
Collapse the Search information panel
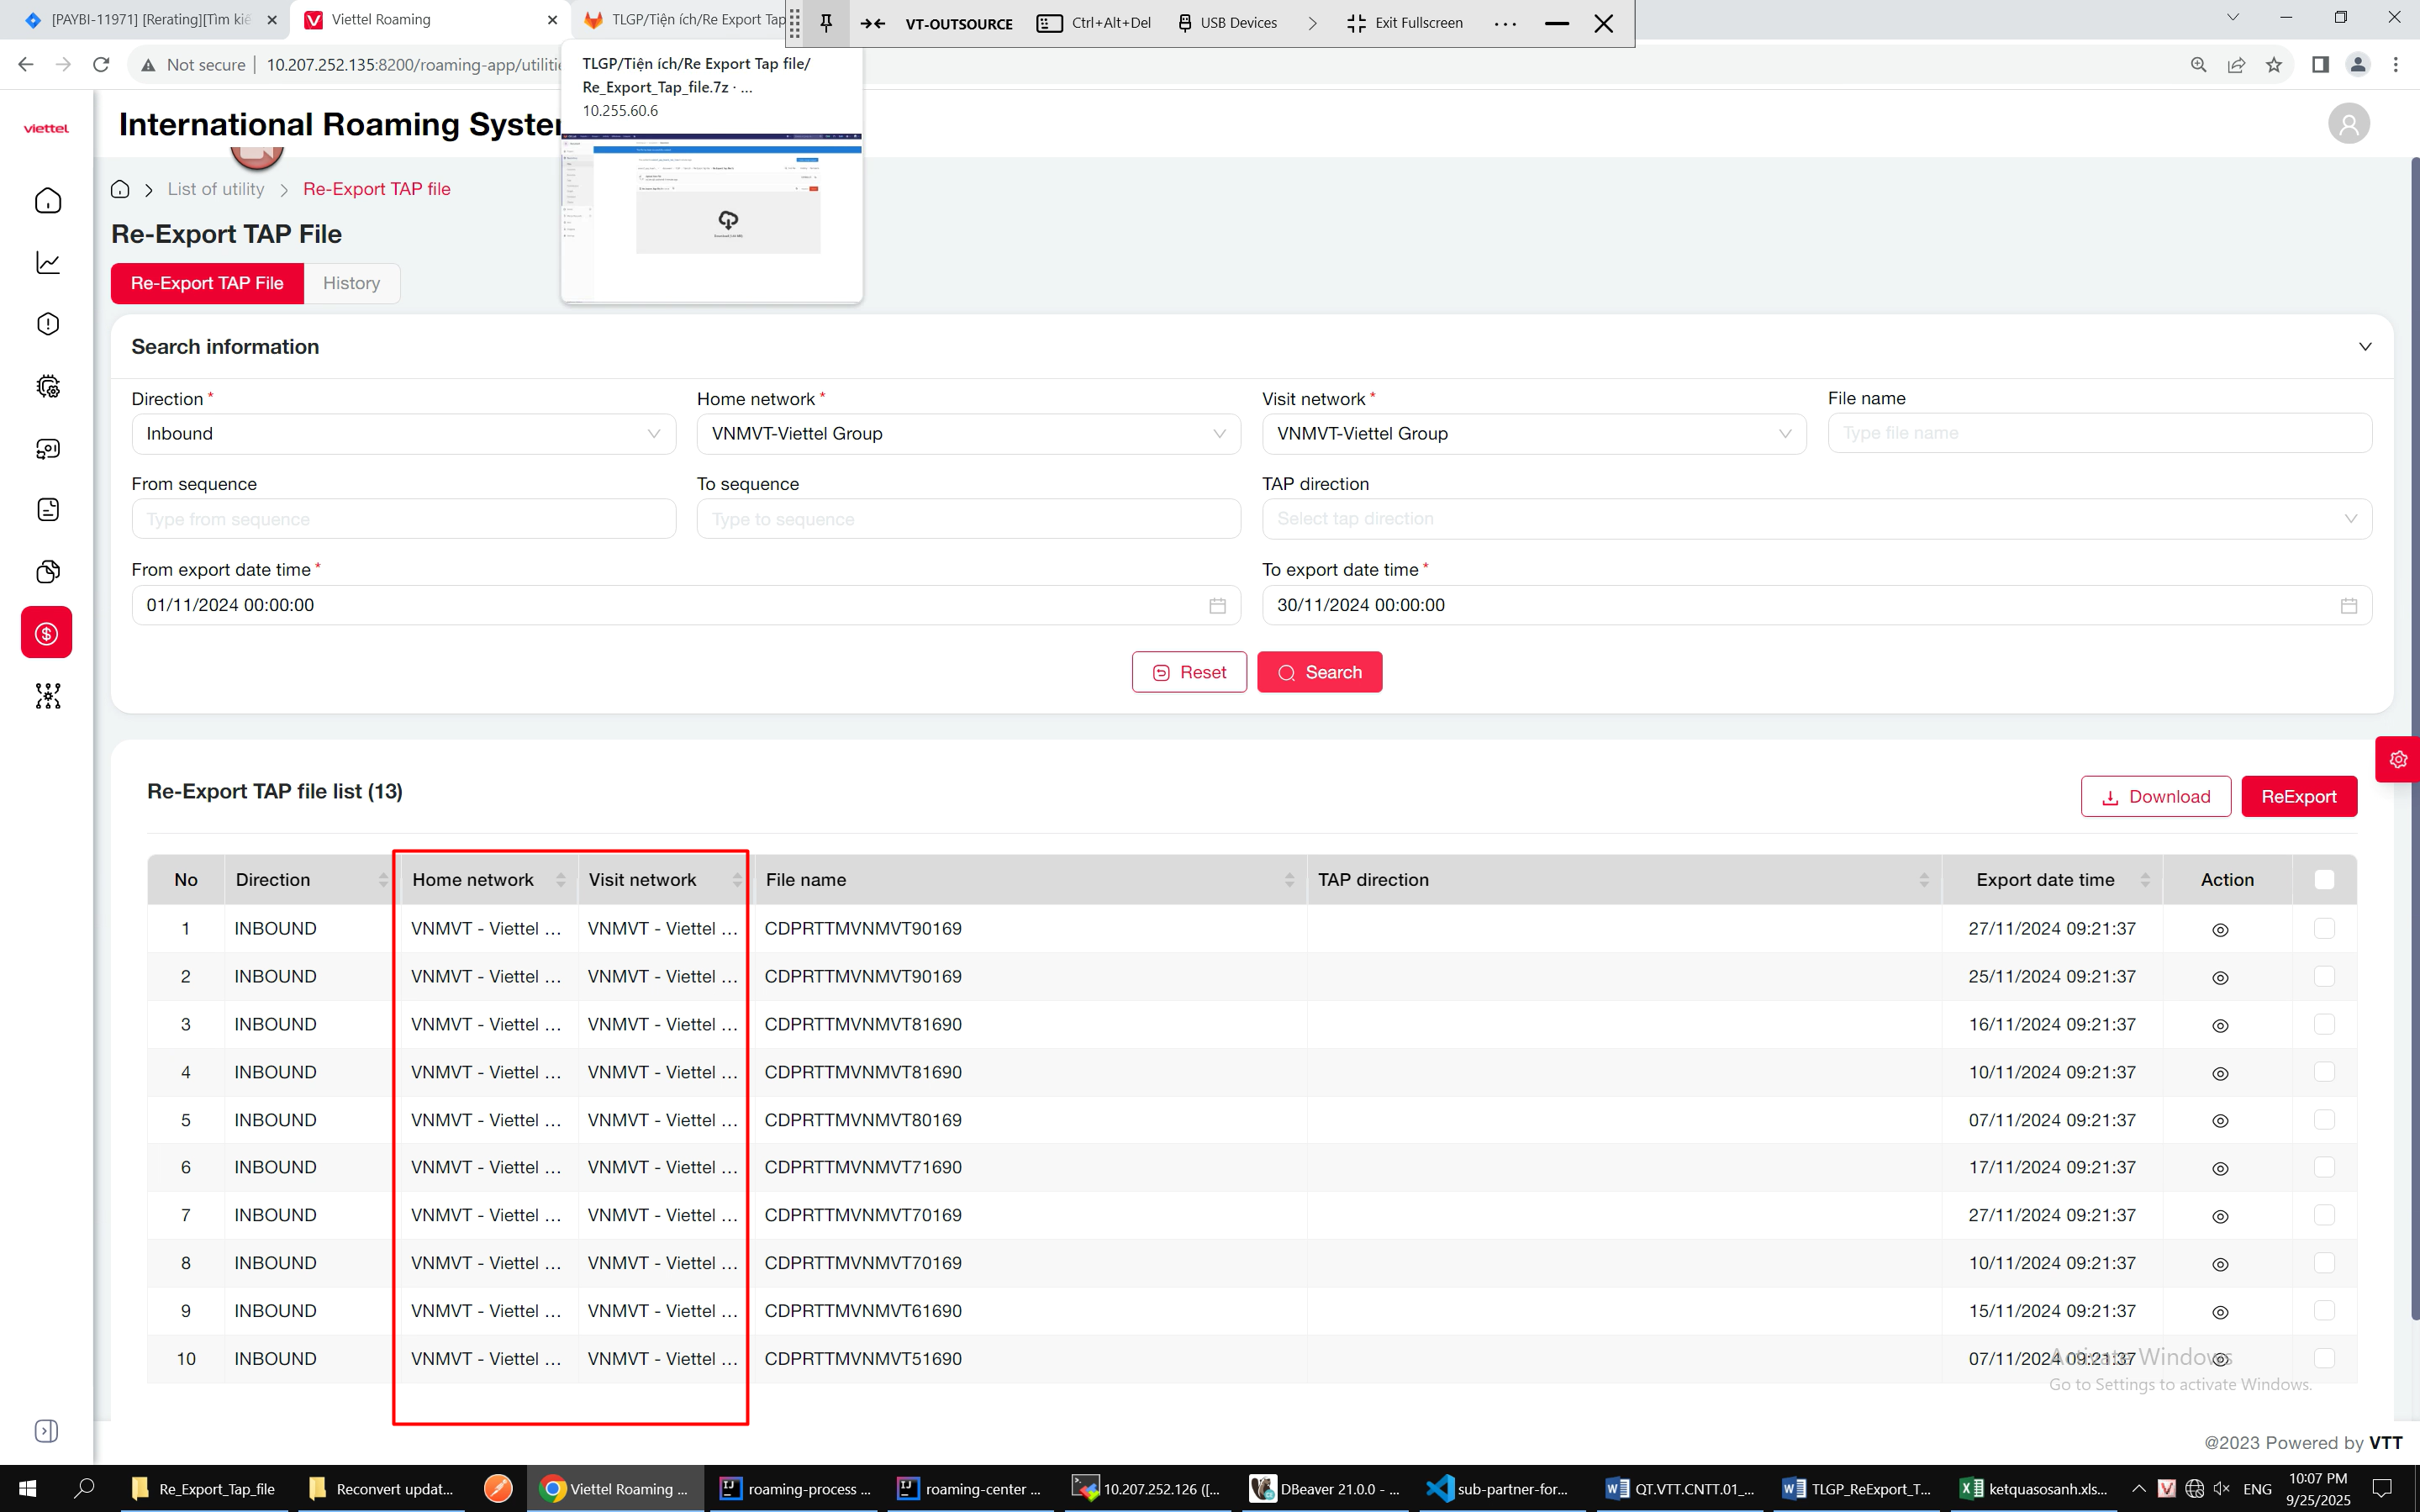pos(2364,347)
